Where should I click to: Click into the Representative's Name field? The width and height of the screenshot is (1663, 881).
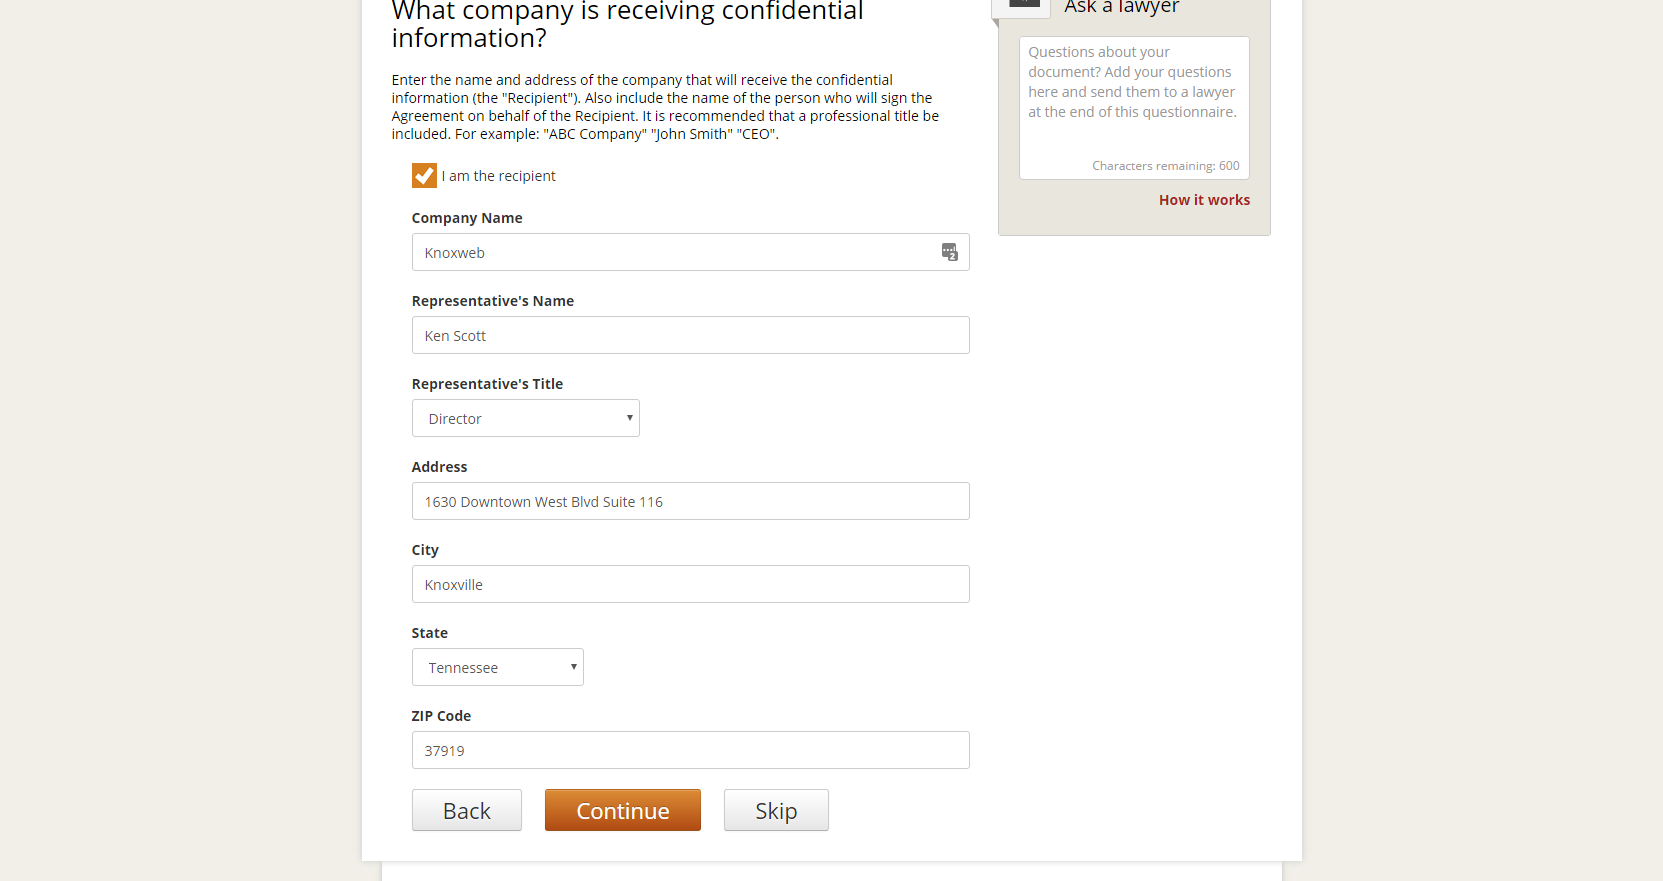[x=690, y=335]
